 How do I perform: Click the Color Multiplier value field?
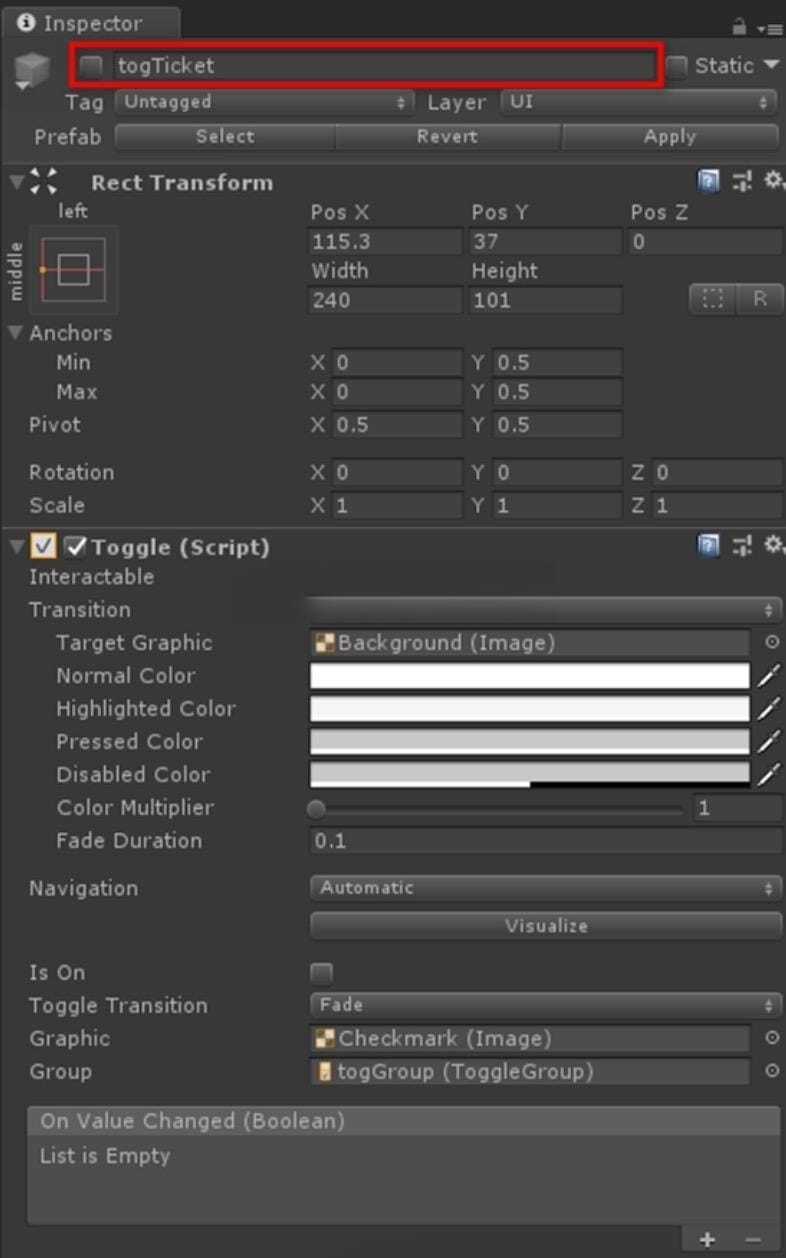(x=738, y=808)
